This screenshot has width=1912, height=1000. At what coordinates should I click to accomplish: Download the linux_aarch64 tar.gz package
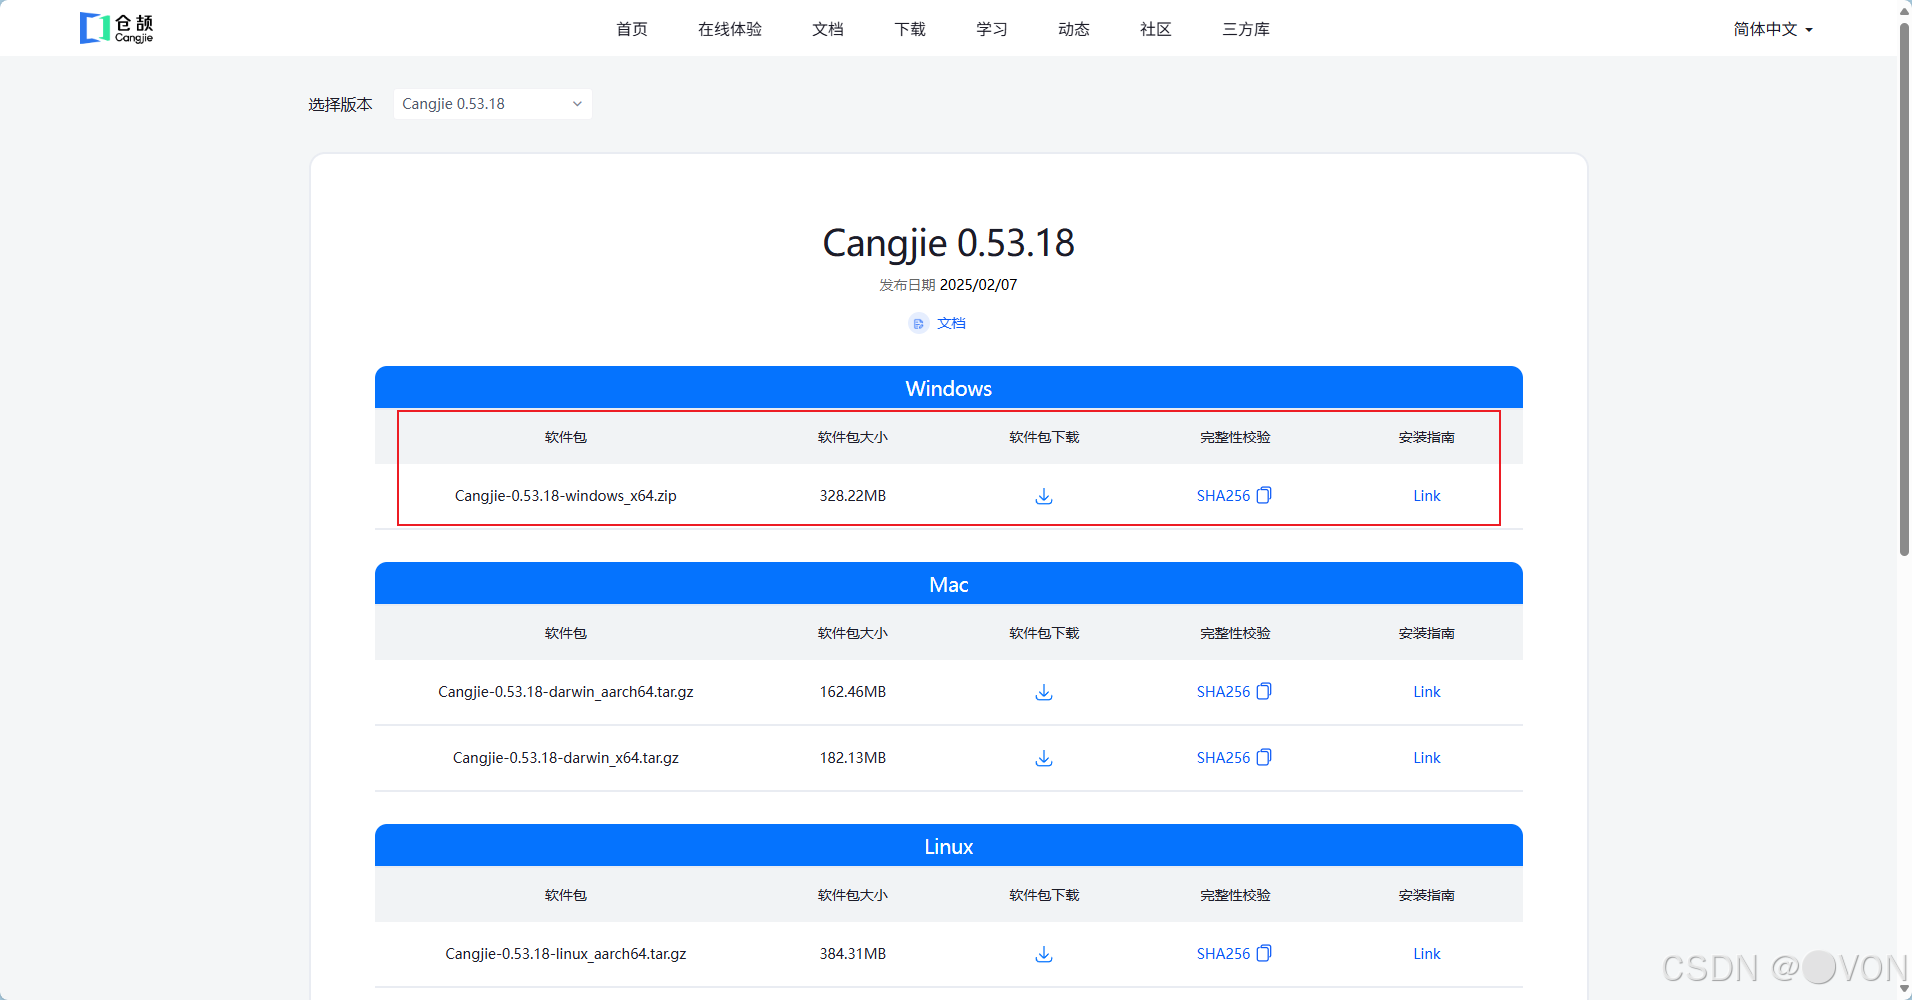click(x=1044, y=954)
